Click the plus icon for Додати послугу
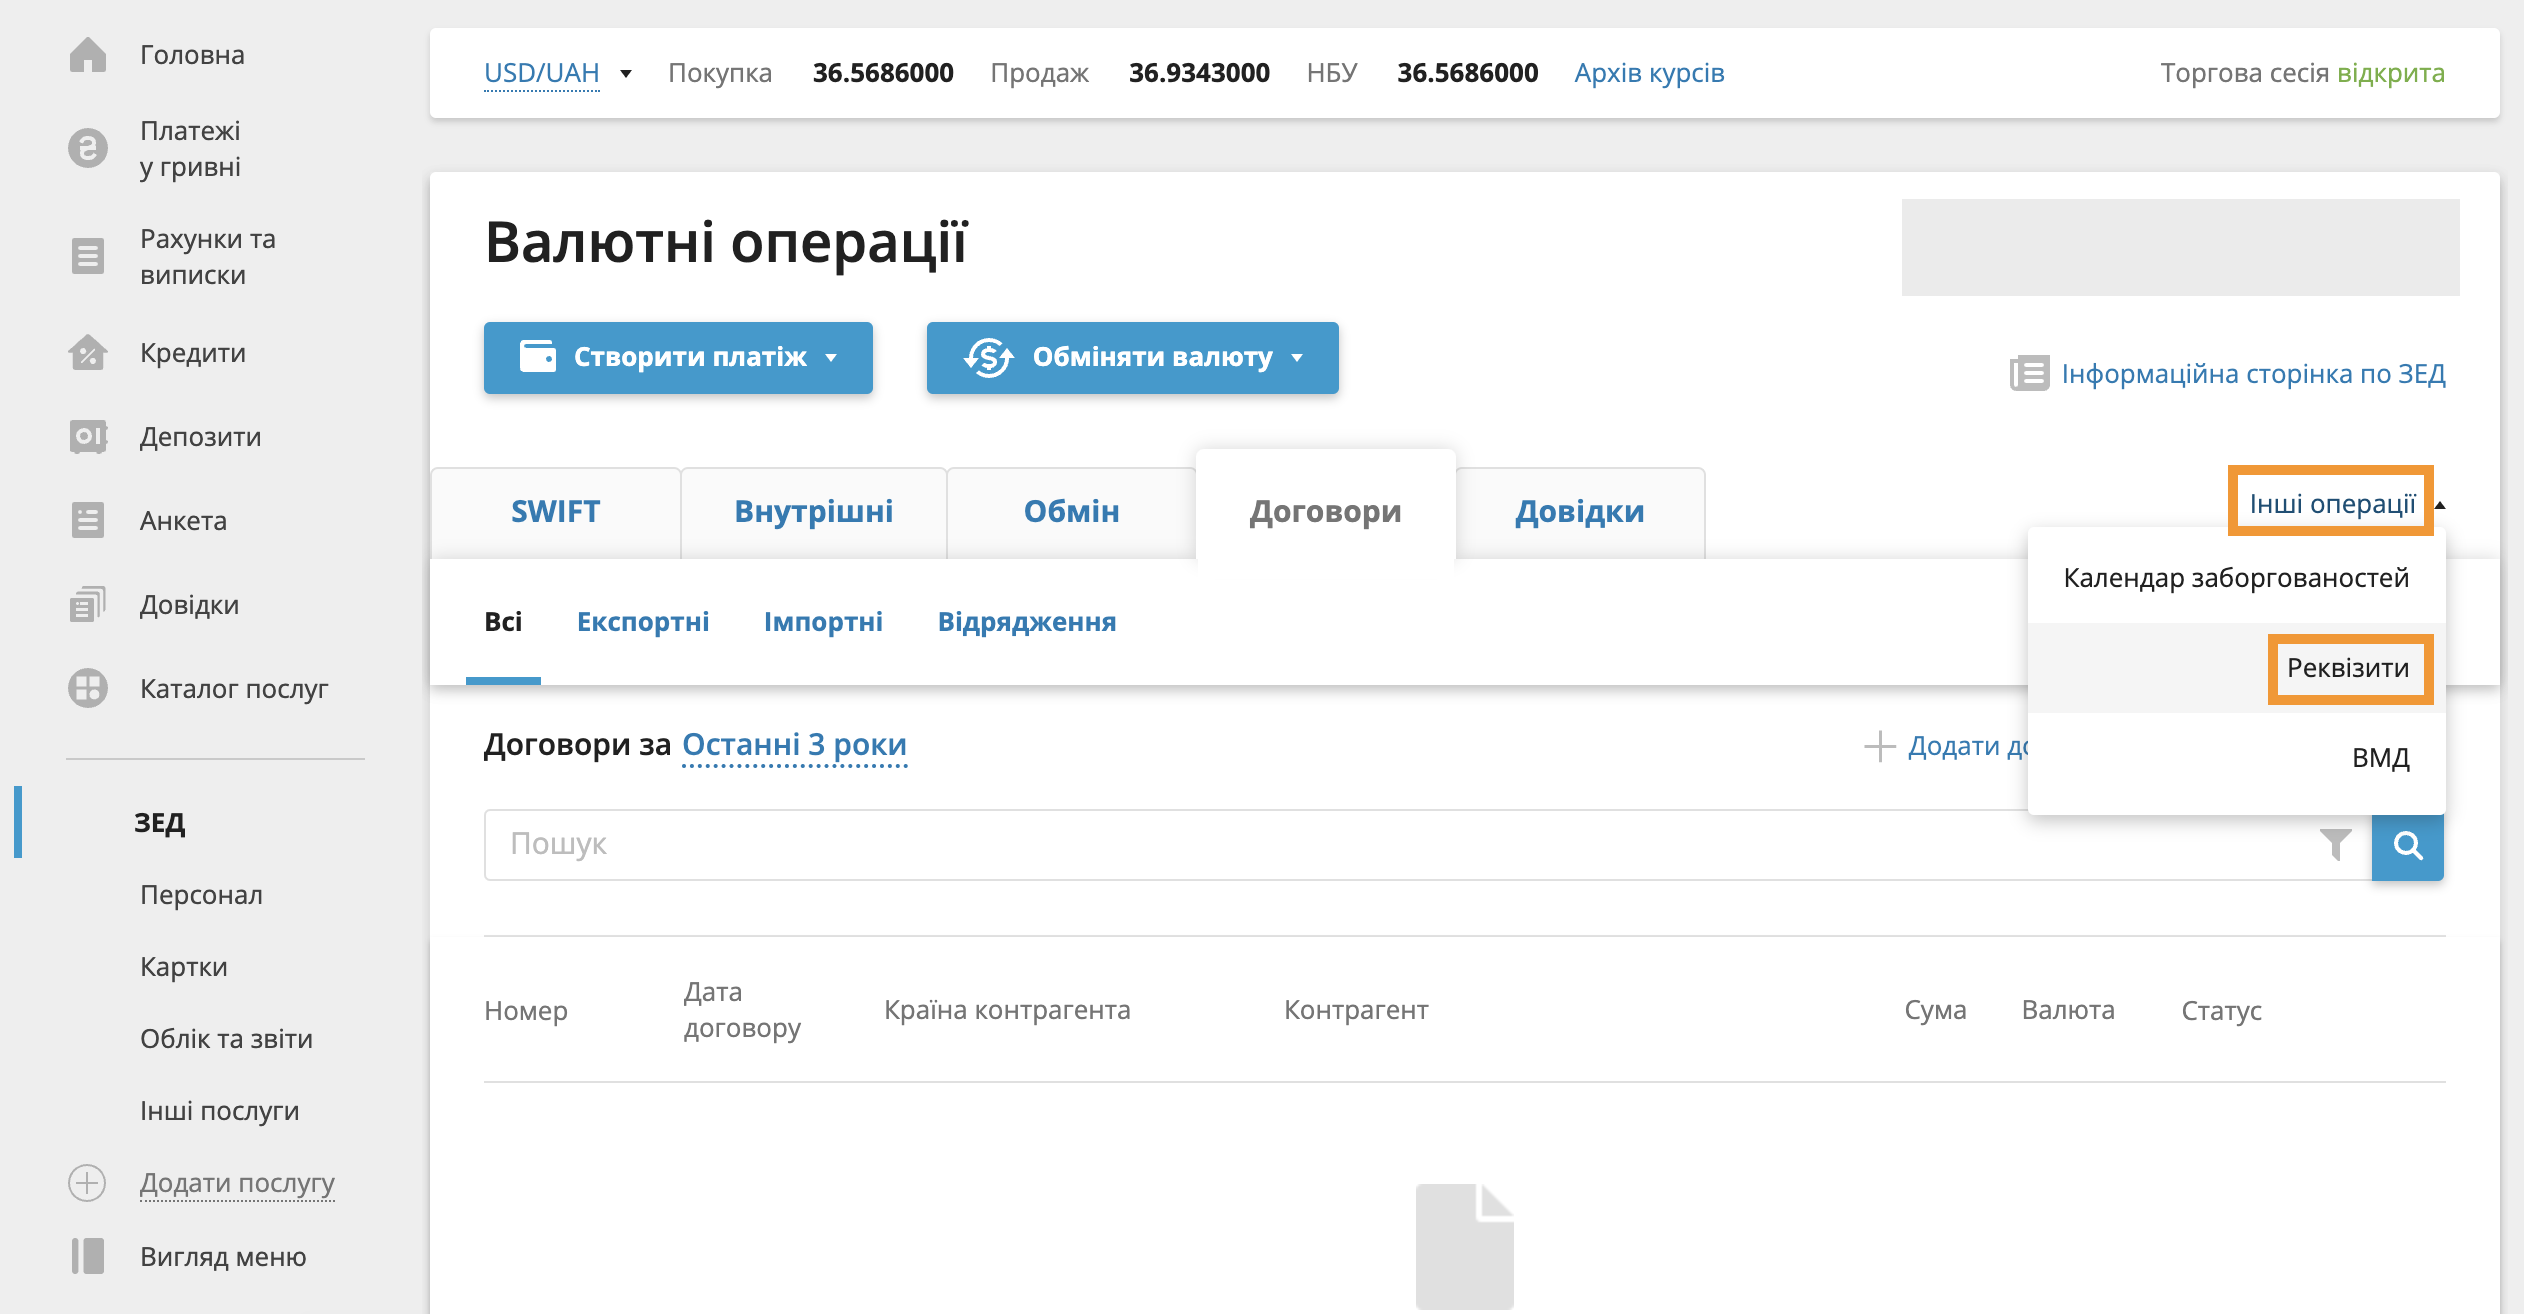2524x1314 pixels. point(87,1183)
